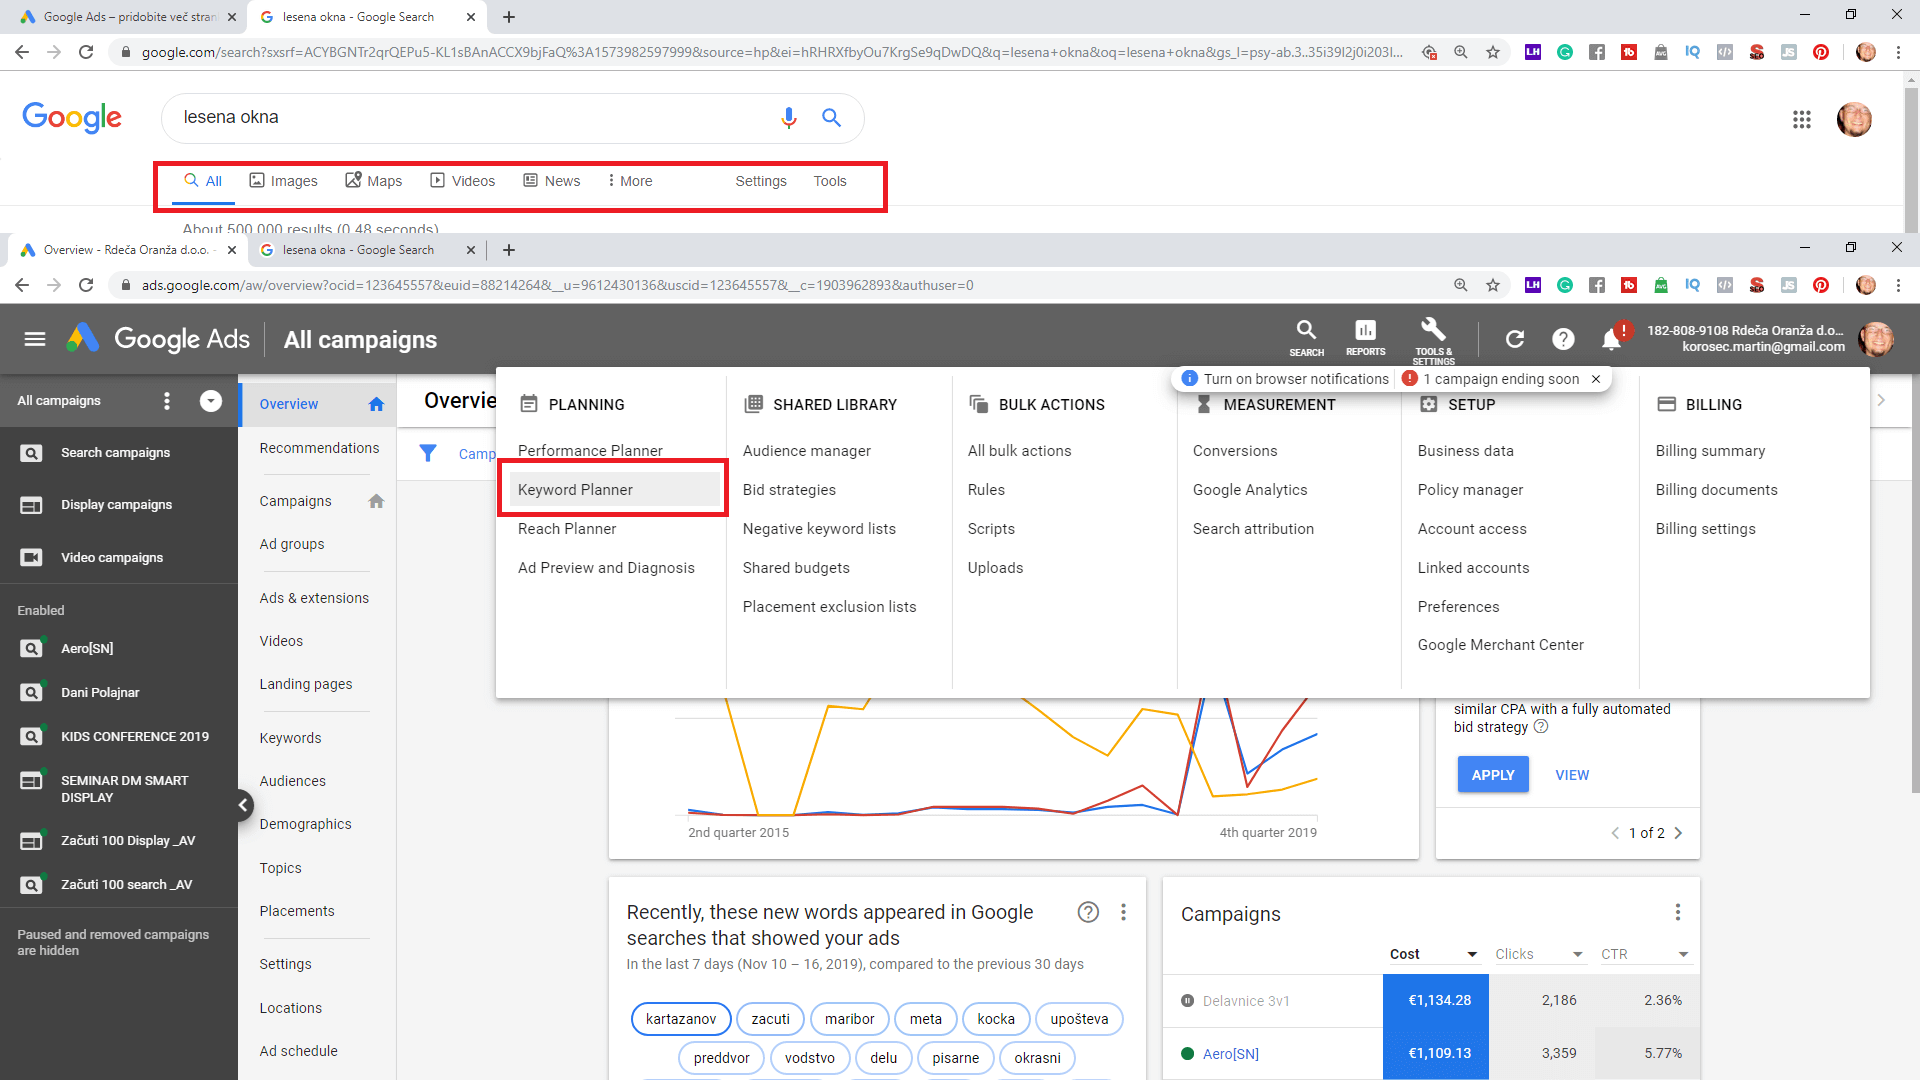Screen dimensions: 1920x1080
Task: Open the Clicks column dropdown
Action: coord(1578,954)
